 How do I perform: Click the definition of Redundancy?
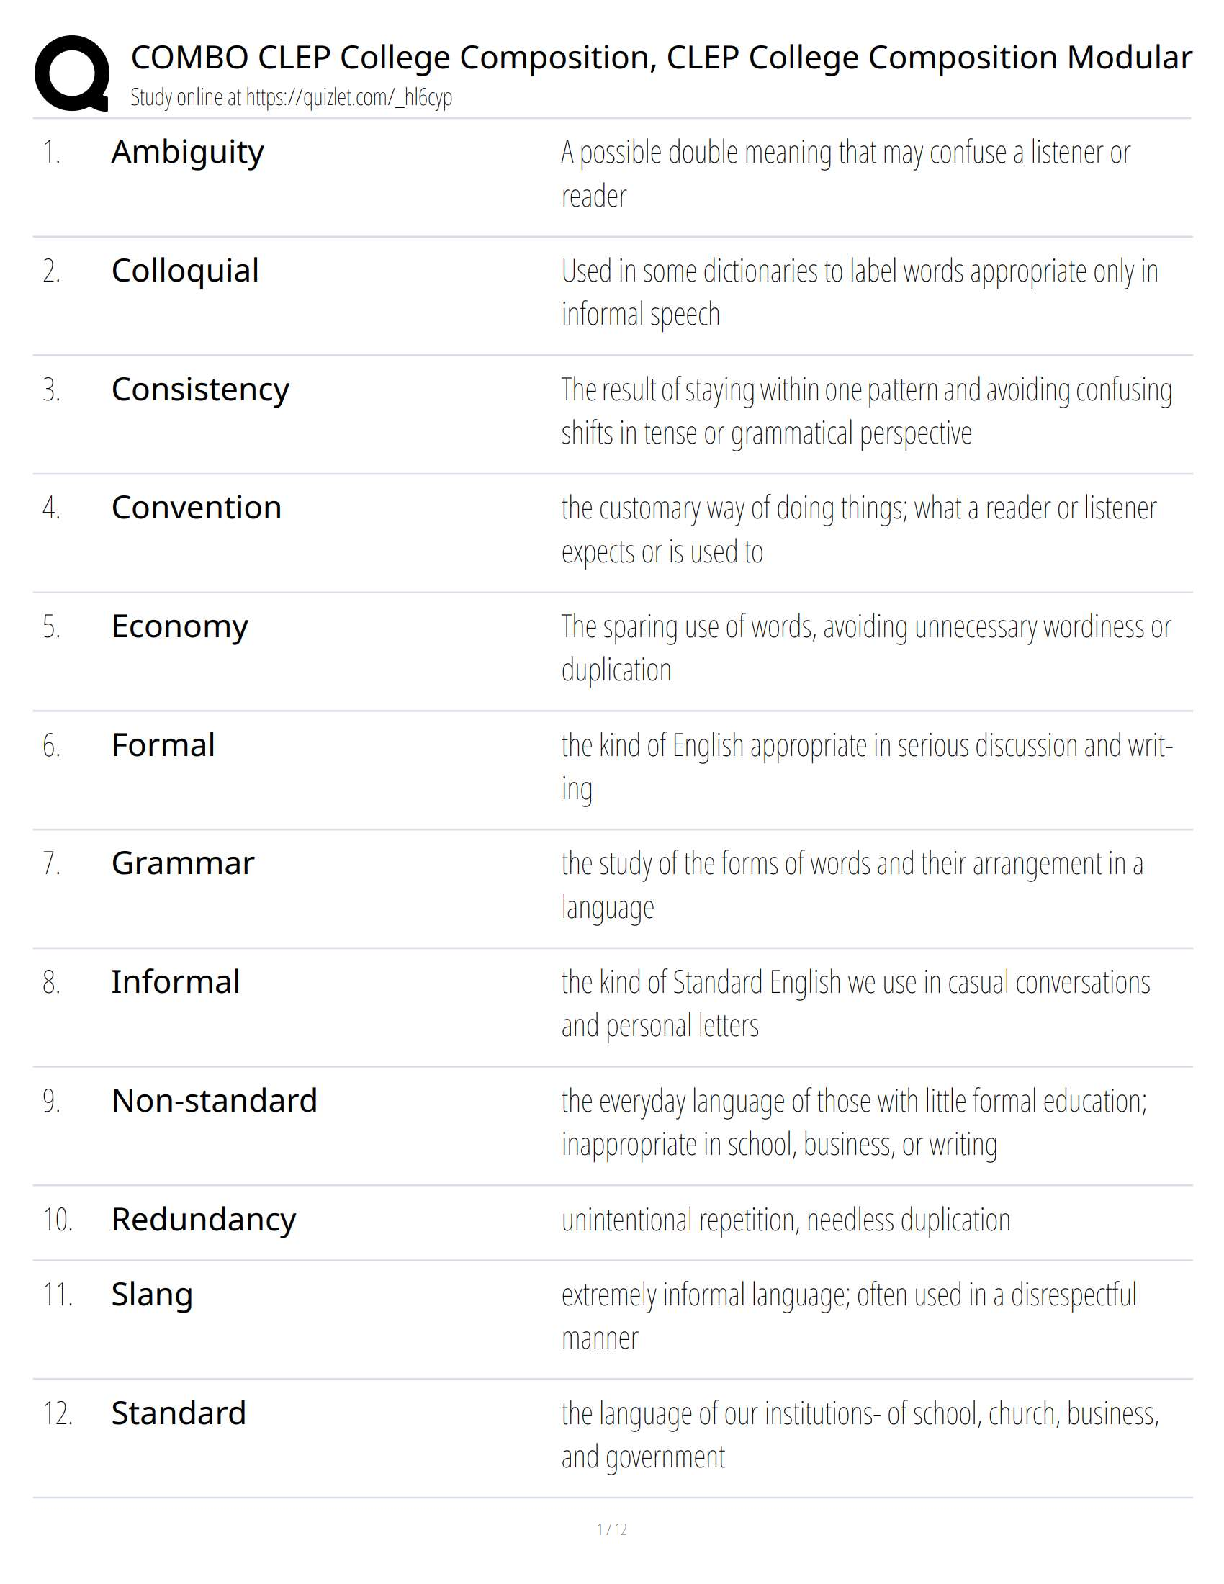(786, 1221)
